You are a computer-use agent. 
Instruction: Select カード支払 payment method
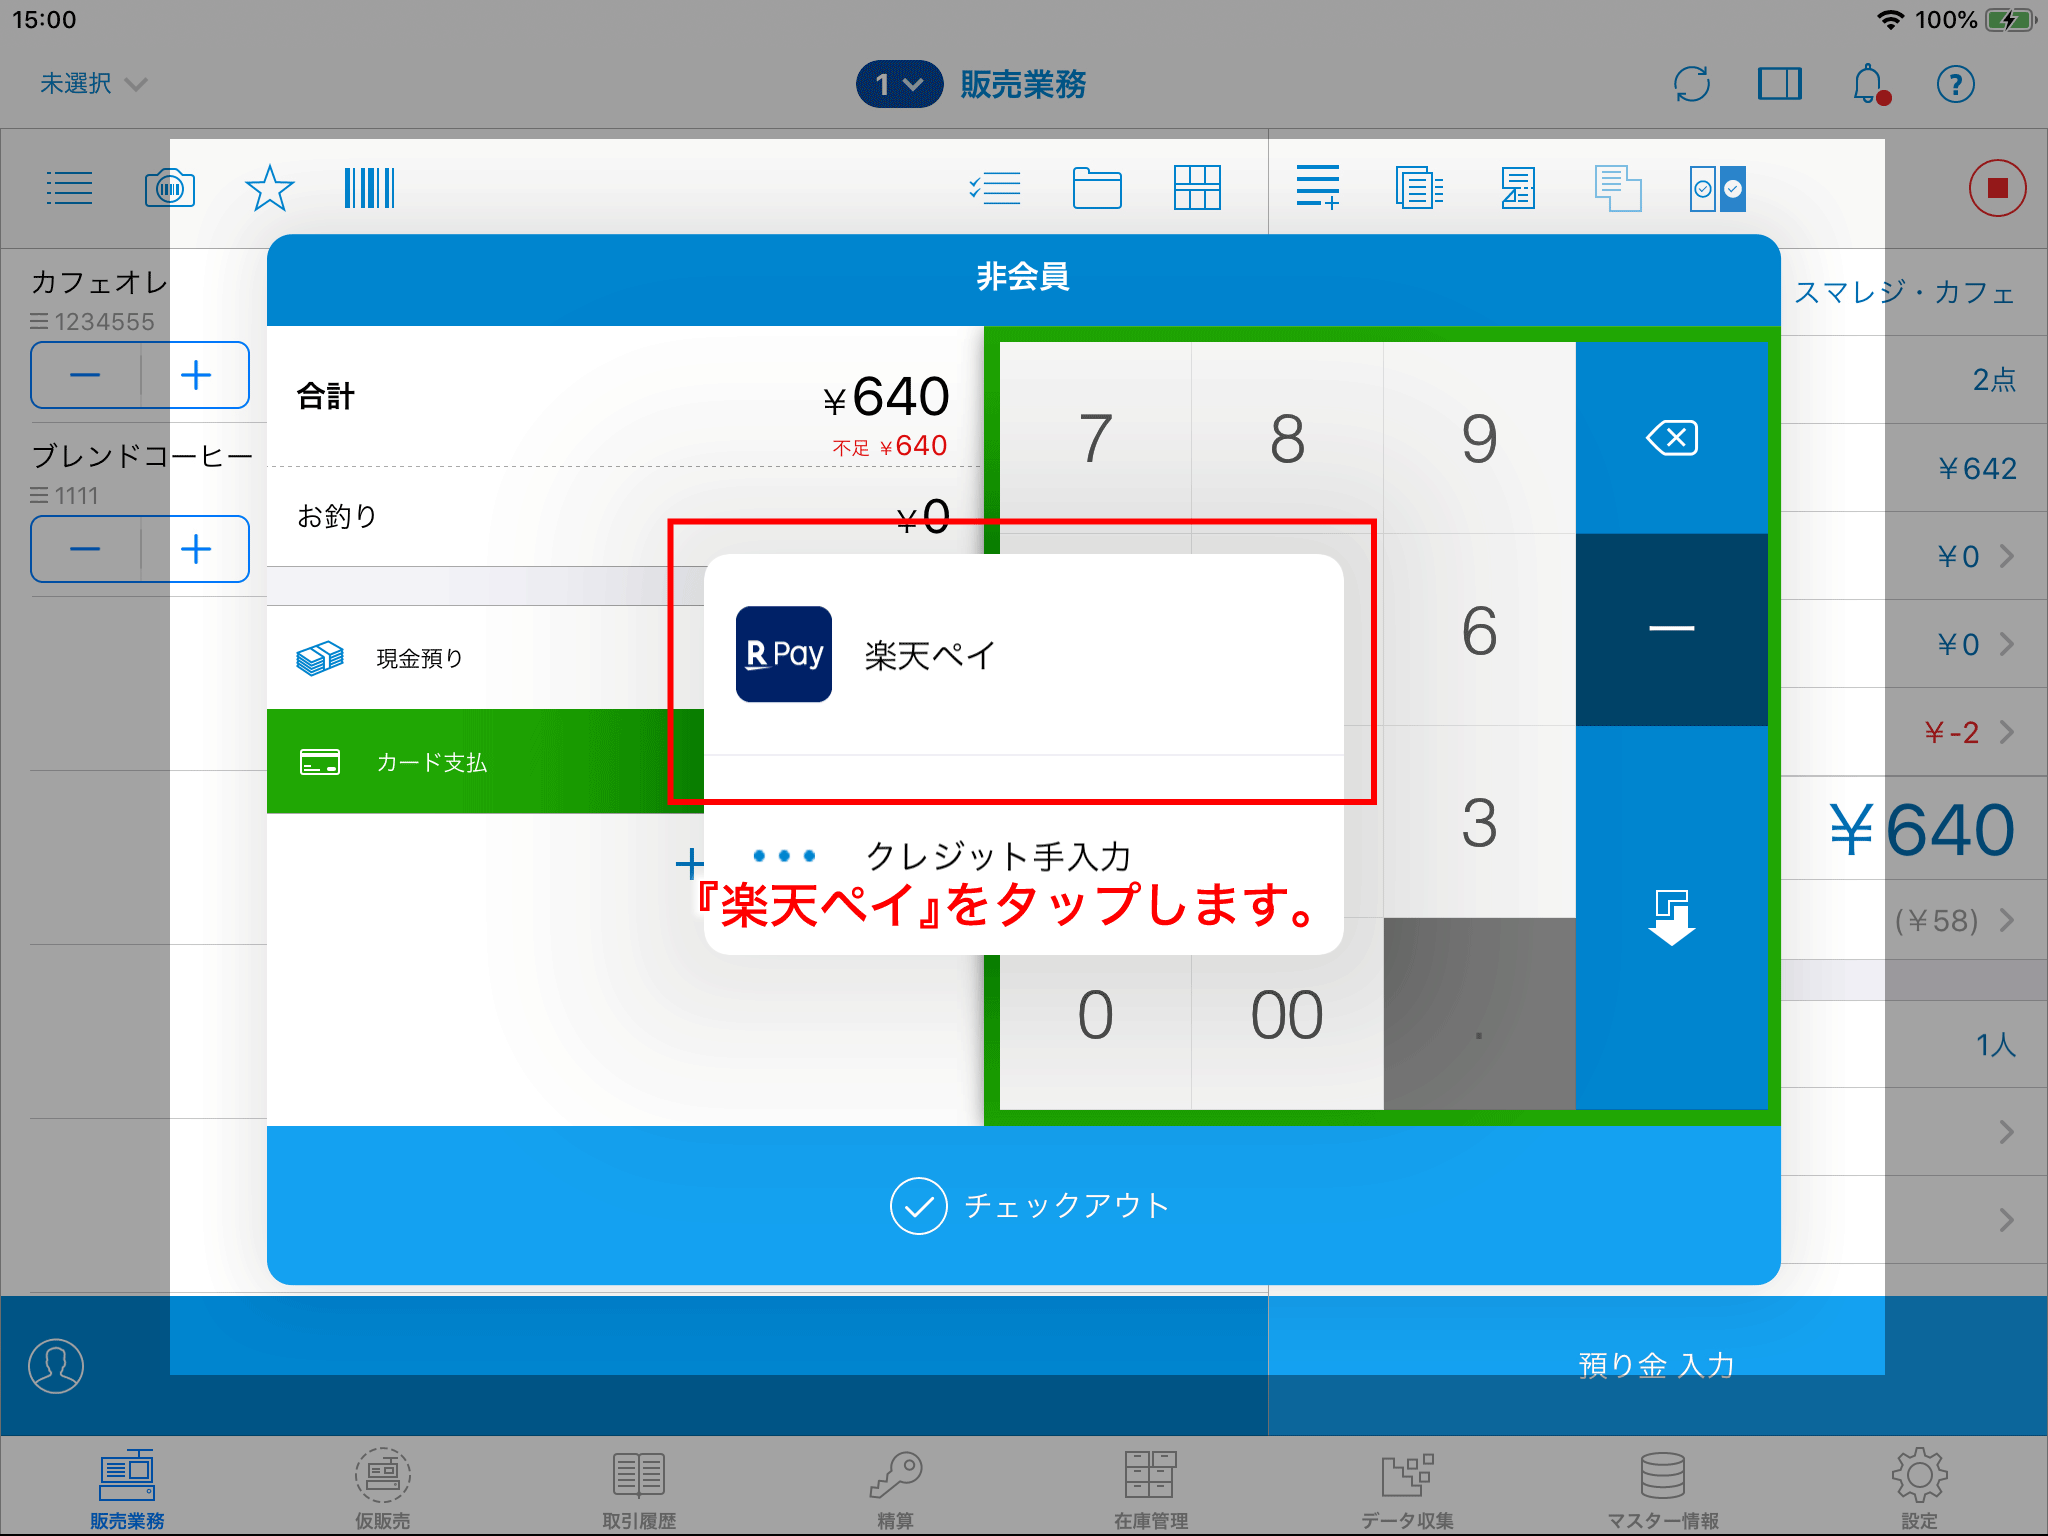485,762
